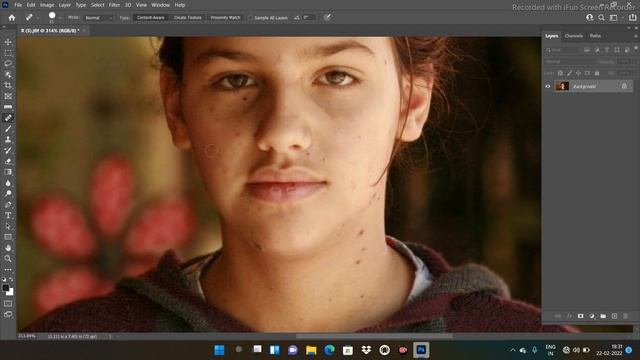Image resolution: width=640 pixels, height=360 pixels.
Task: Select the Clone Stamp tool
Action: click(8, 140)
